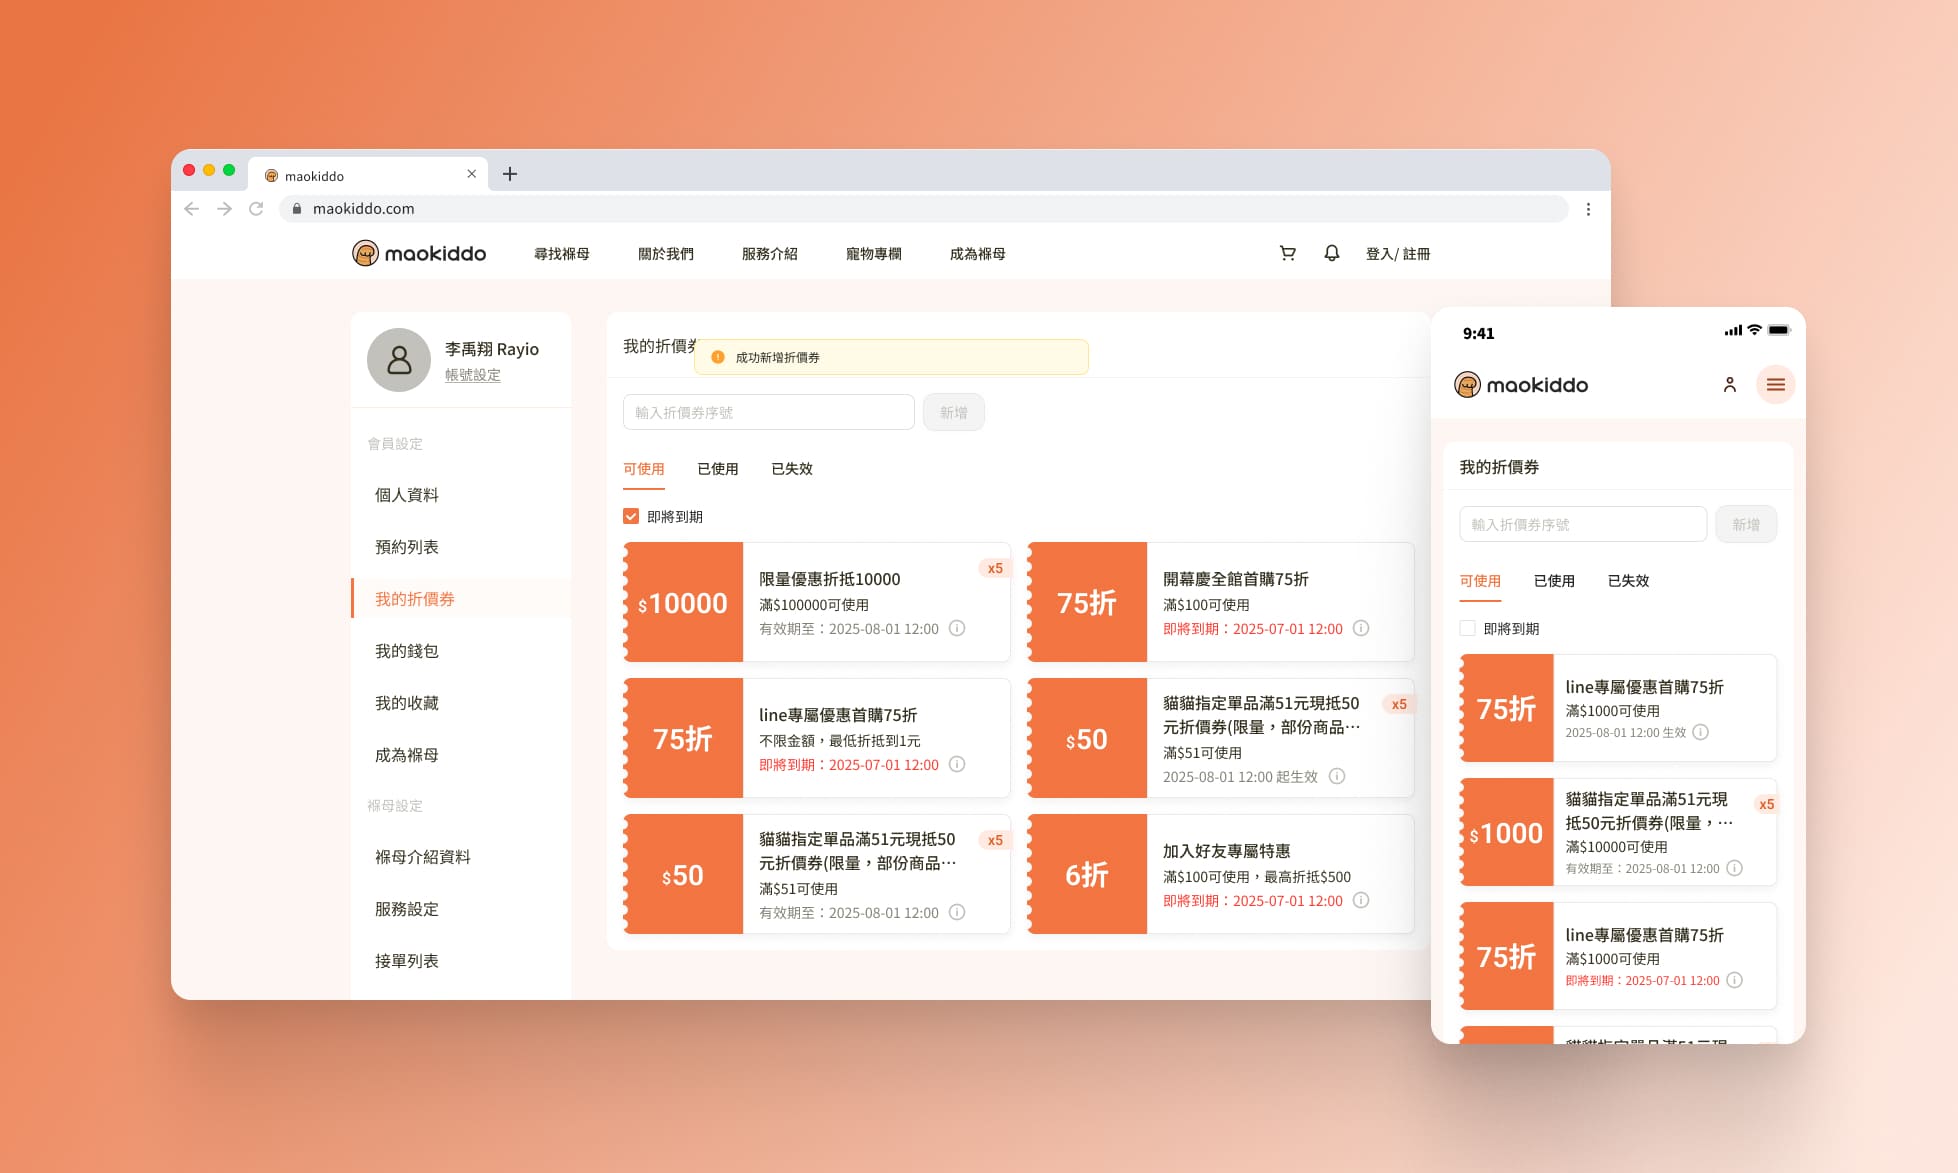Select the mobile 已失效 tab
The width and height of the screenshot is (1958, 1173).
pyautogui.click(x=1628, y=580)
